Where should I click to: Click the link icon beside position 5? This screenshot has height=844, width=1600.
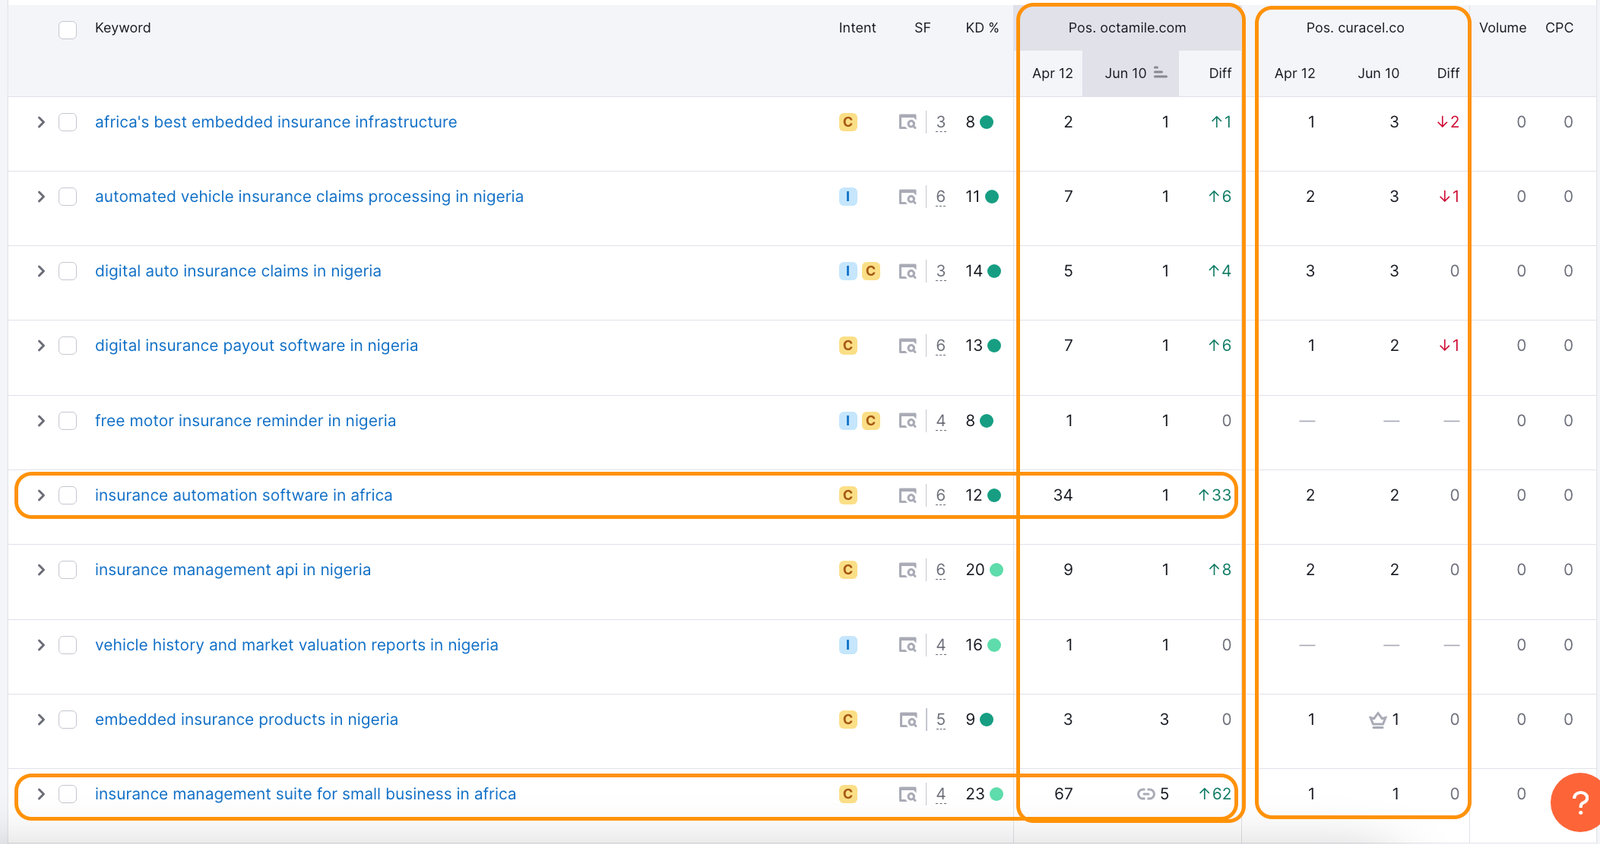coord(1146,794)
